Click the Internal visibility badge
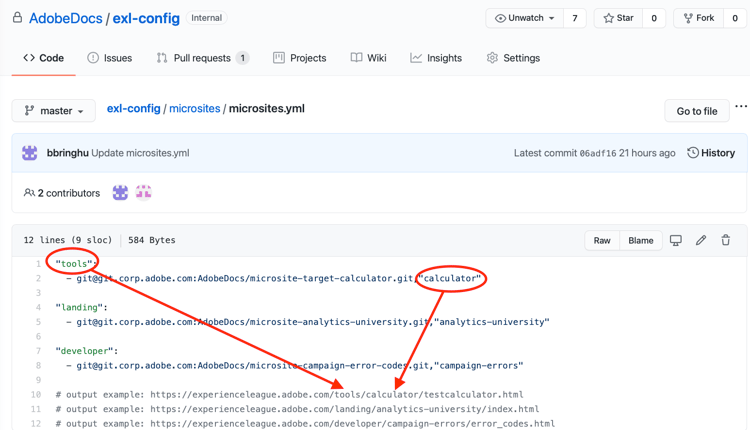The width and height of the screenshot is (750, 430). pos(207,18)
